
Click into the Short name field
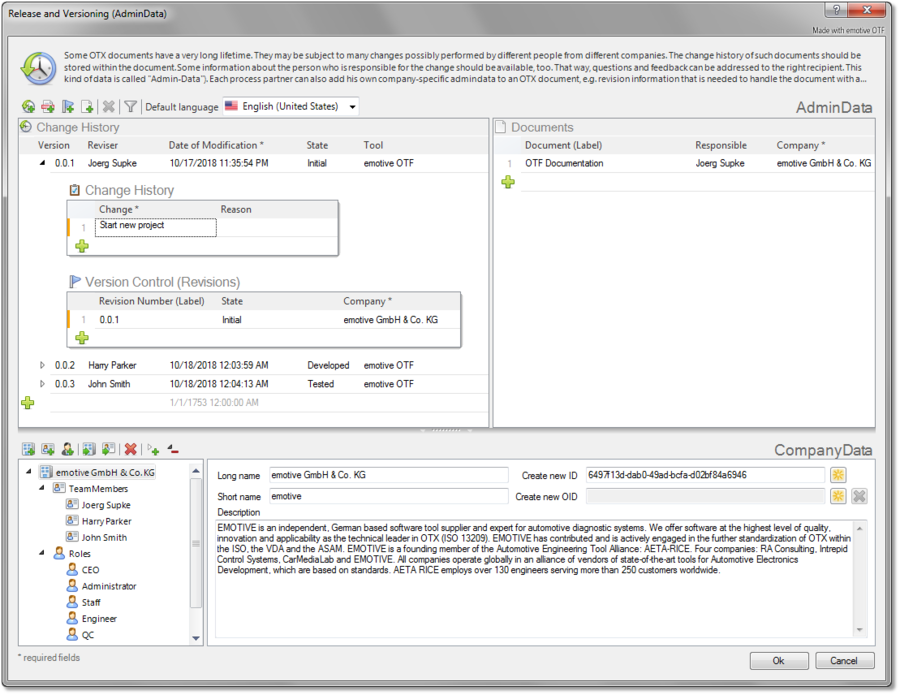[x=388, y=496]
